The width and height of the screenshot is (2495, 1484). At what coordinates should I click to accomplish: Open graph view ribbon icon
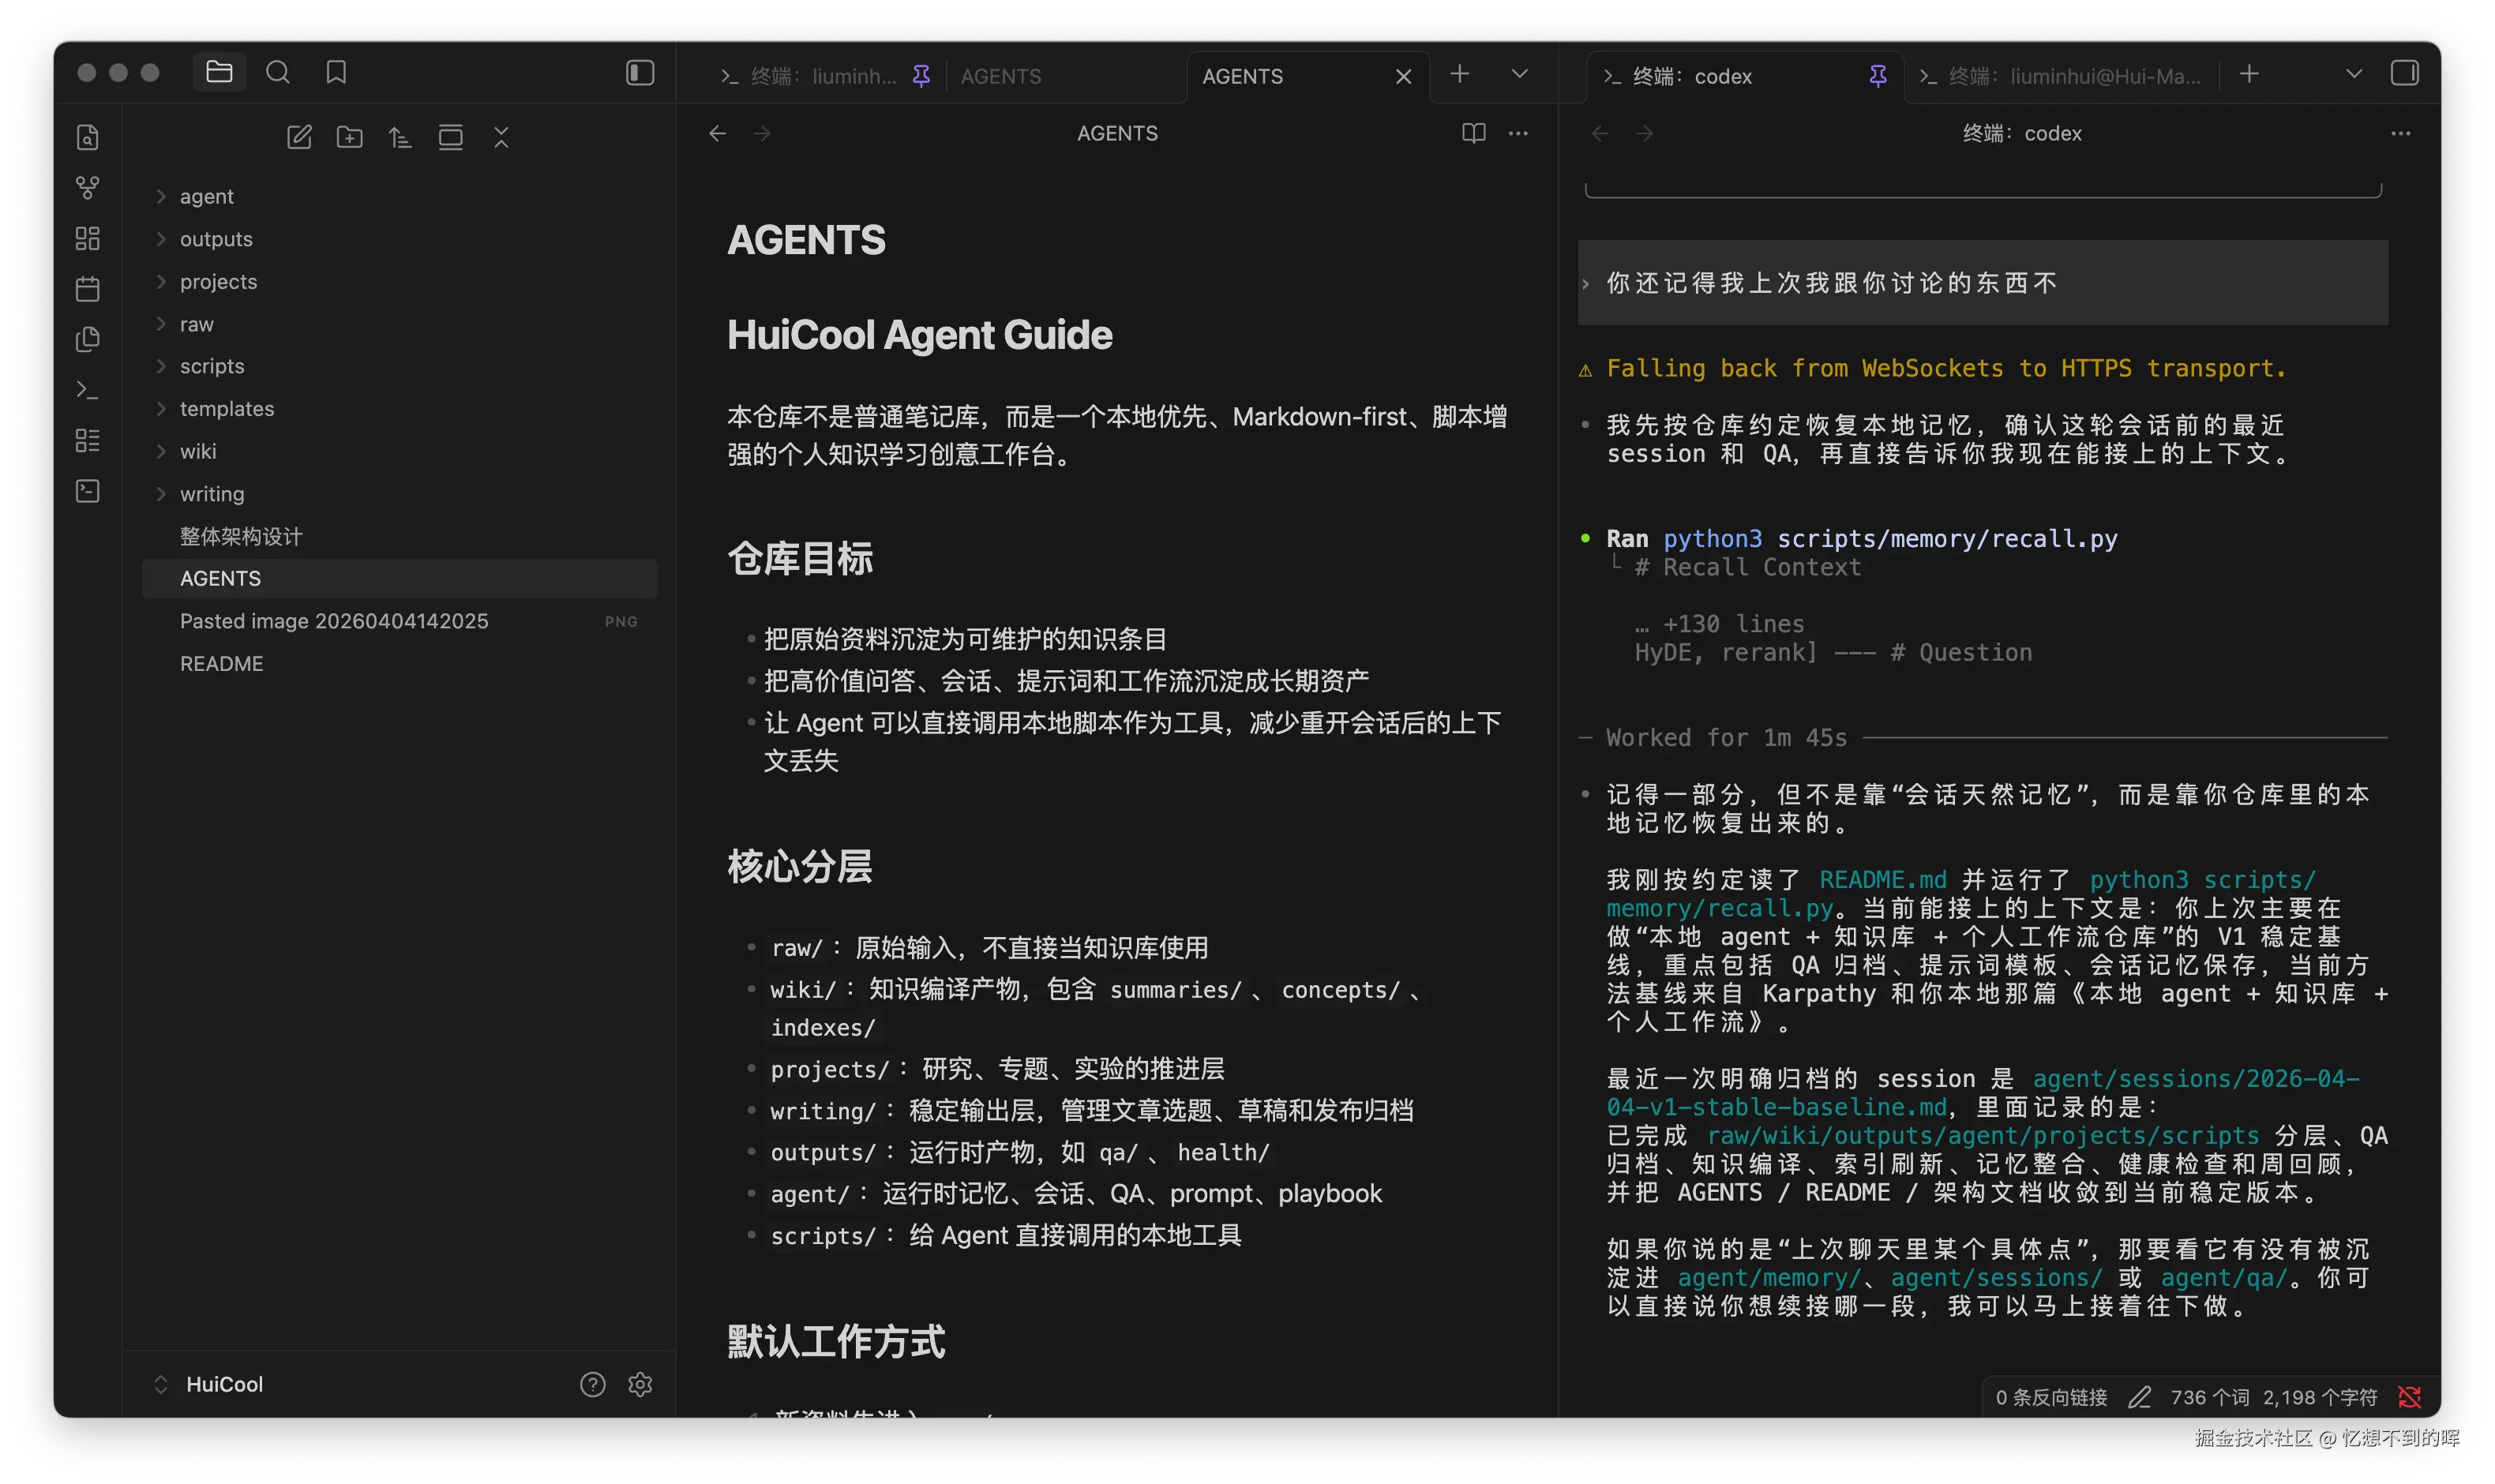pyautogui.click(x=88, y=187)
